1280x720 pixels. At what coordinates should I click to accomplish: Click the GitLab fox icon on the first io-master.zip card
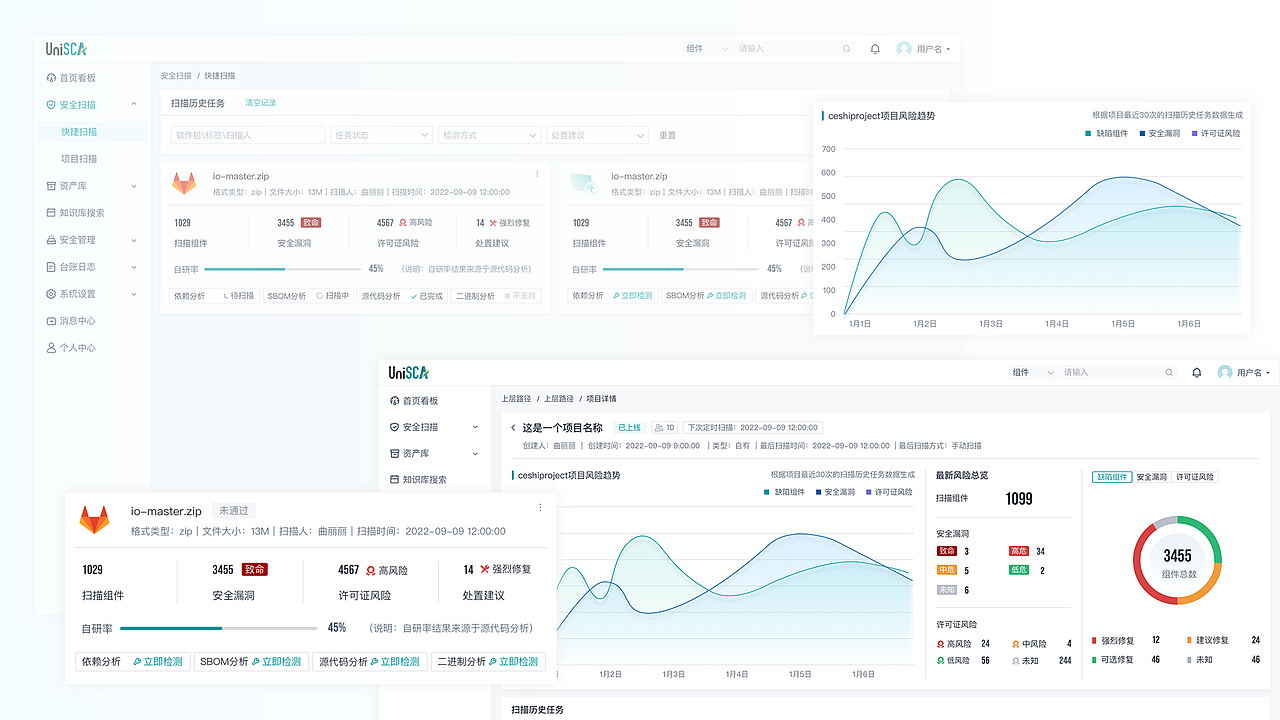tap(184, 183)
